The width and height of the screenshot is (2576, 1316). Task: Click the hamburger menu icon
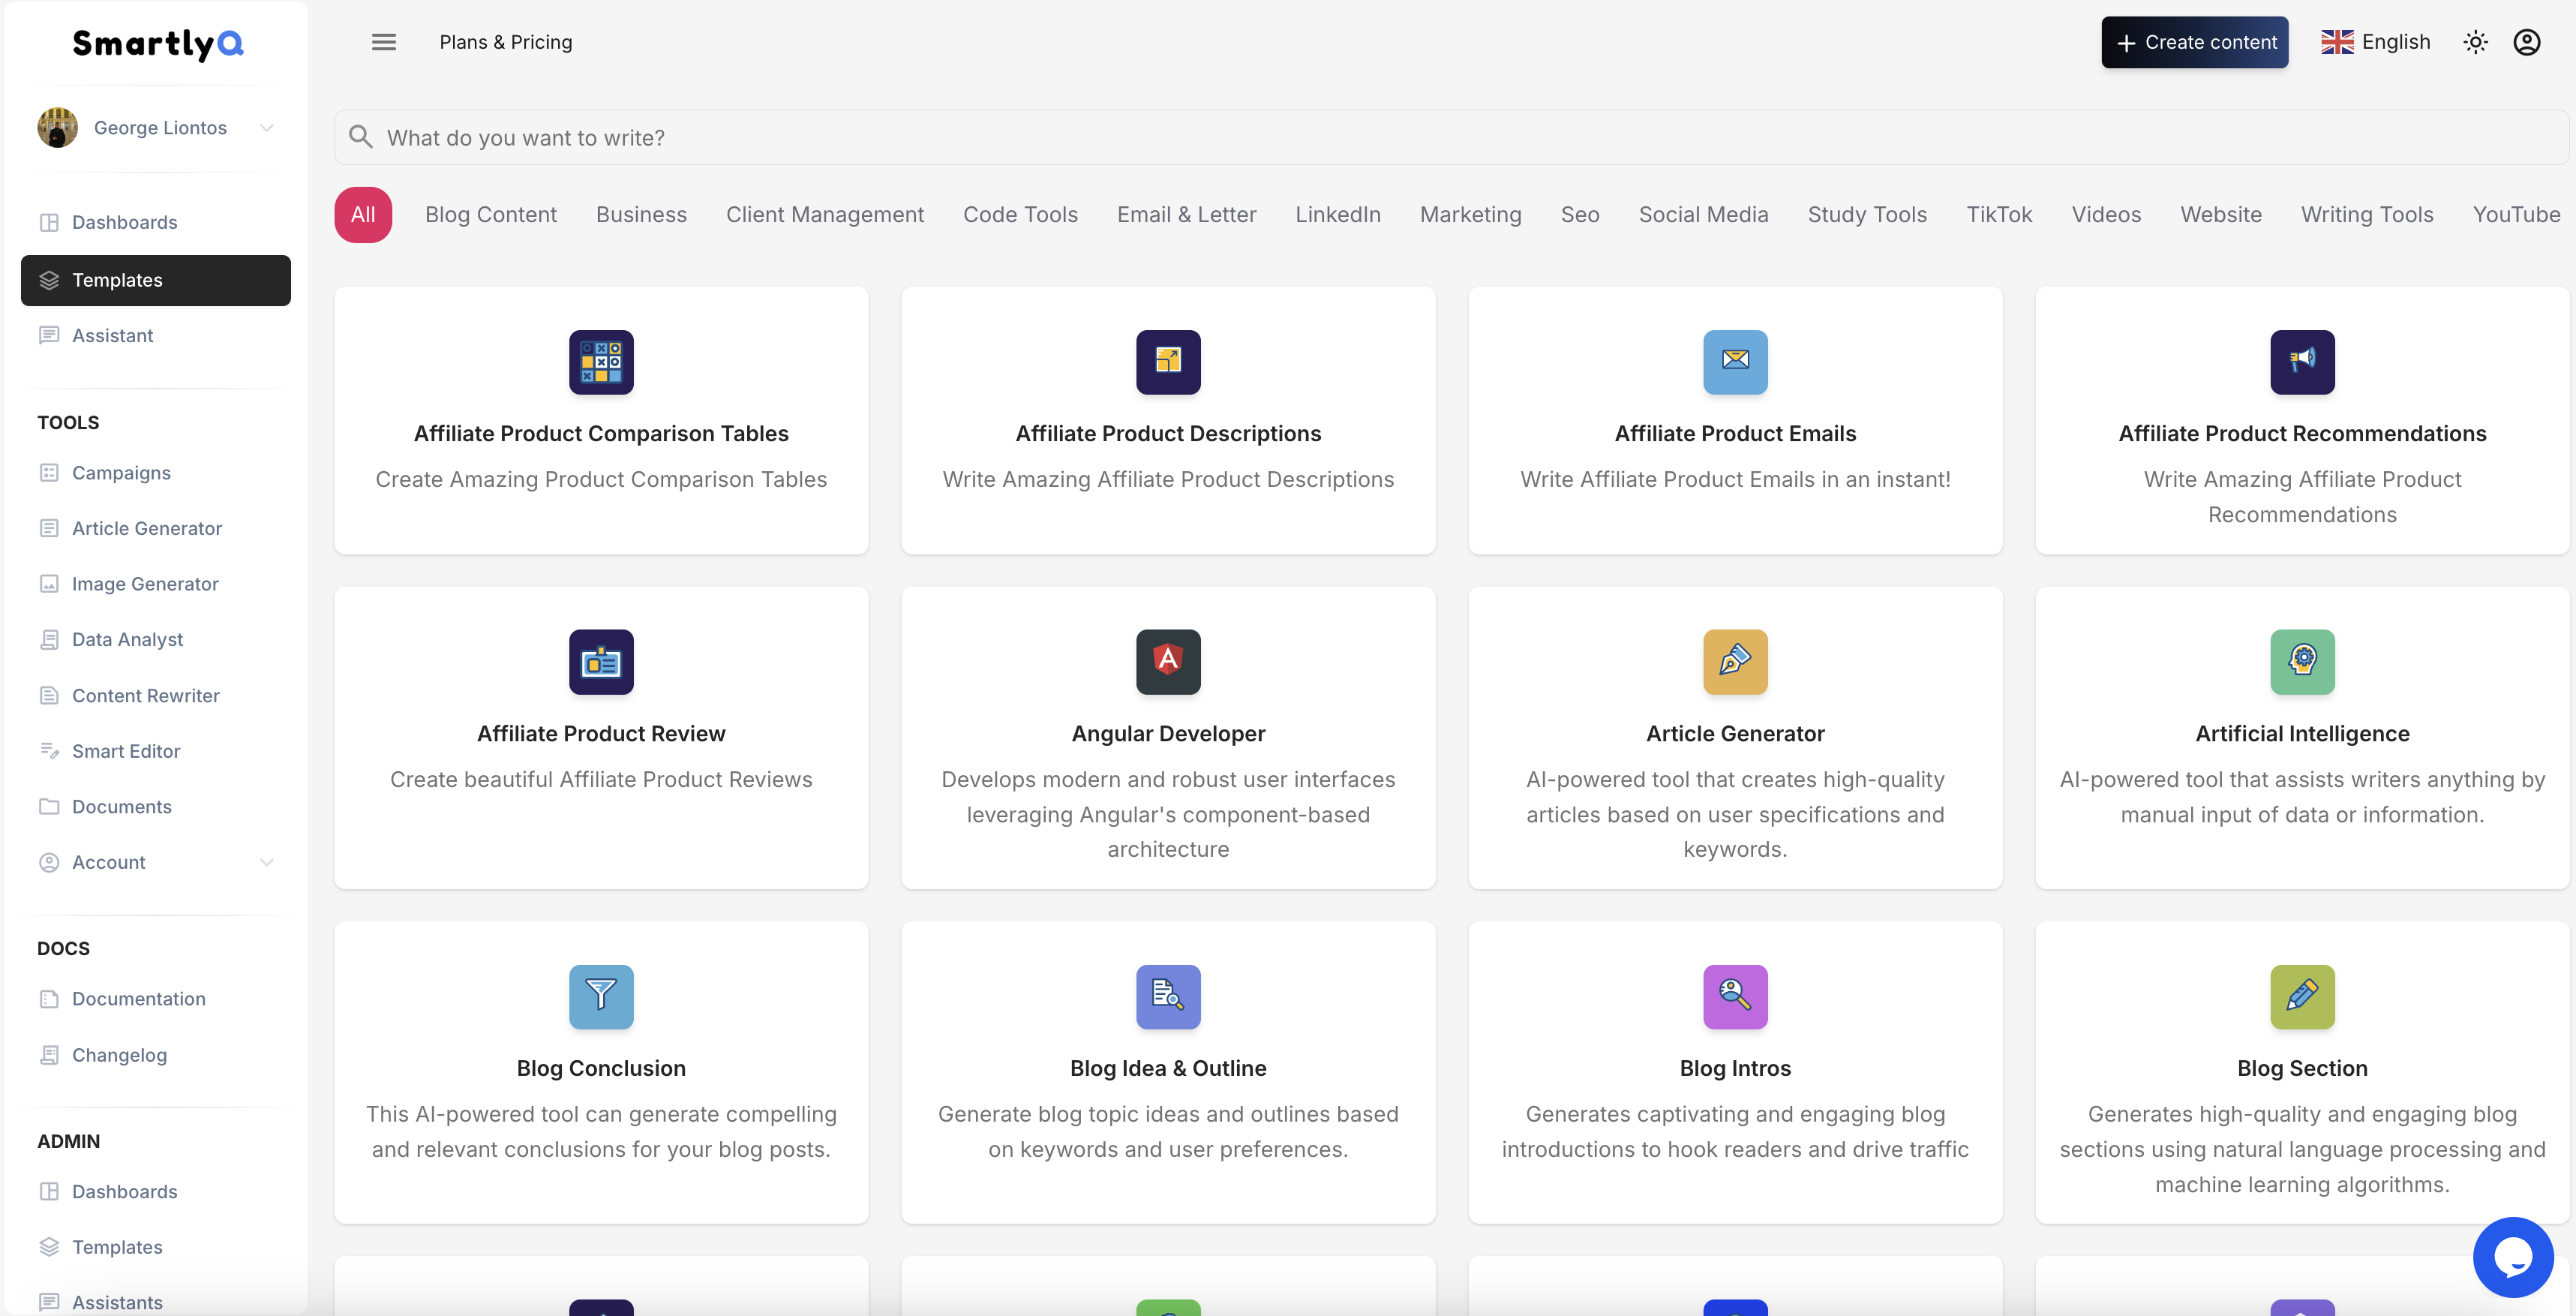click(x=384, y=42)
